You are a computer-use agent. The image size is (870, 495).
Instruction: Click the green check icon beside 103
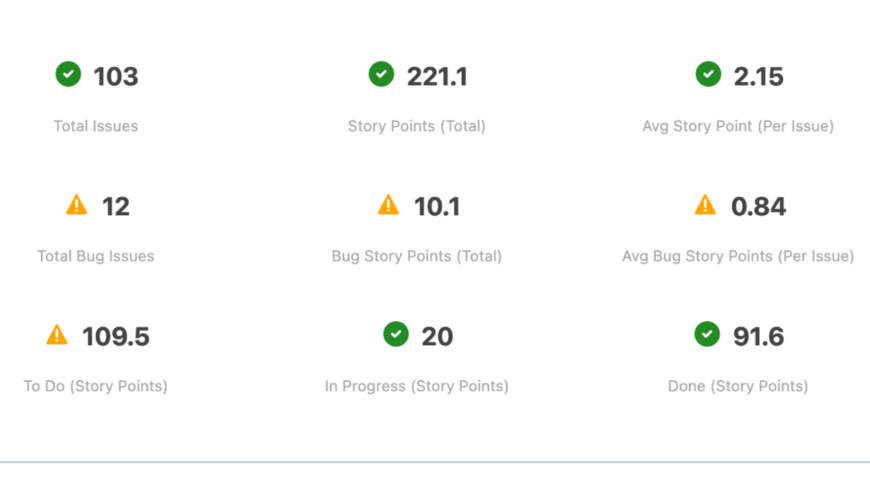(68, 74)
